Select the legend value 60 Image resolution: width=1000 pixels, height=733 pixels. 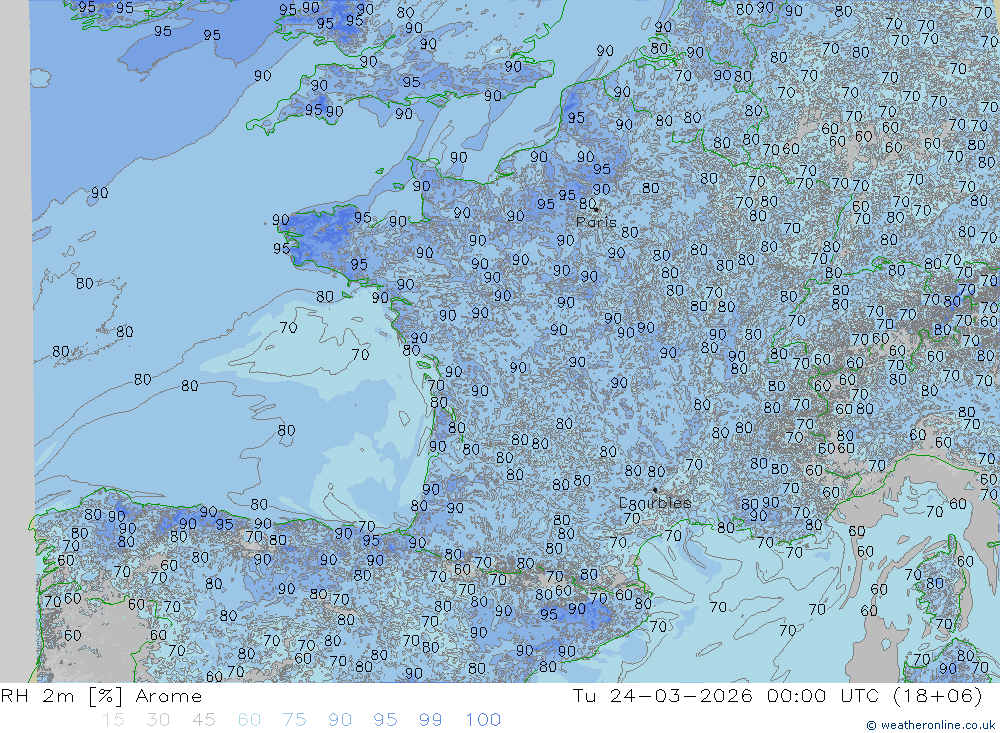point(249,720)
